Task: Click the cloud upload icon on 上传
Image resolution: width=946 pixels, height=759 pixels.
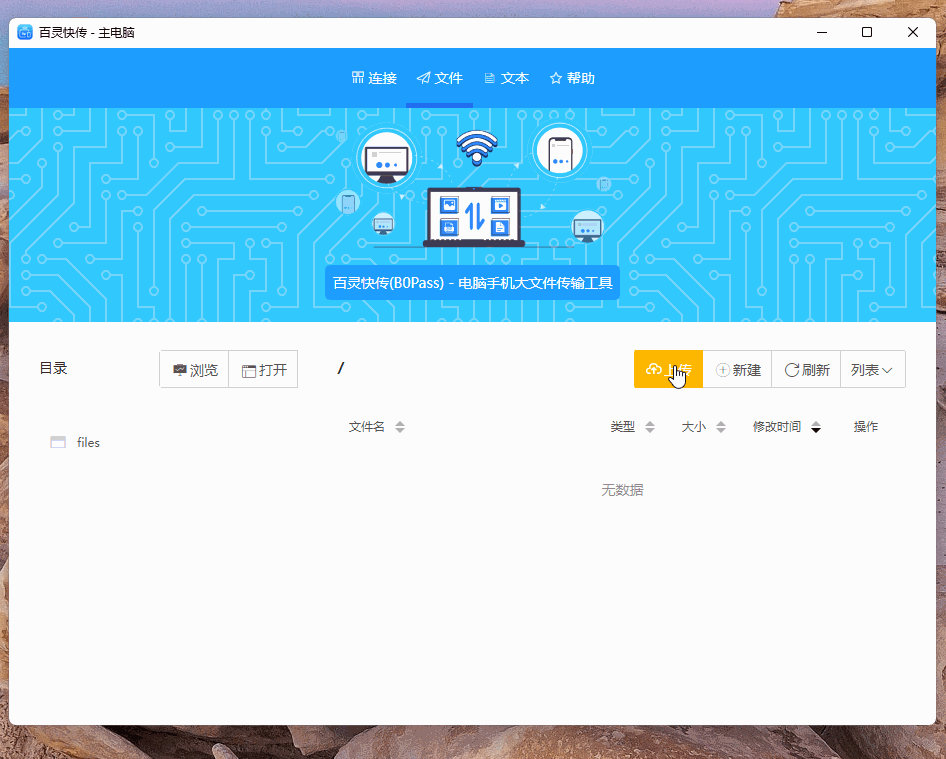Action: coord(653,369)
